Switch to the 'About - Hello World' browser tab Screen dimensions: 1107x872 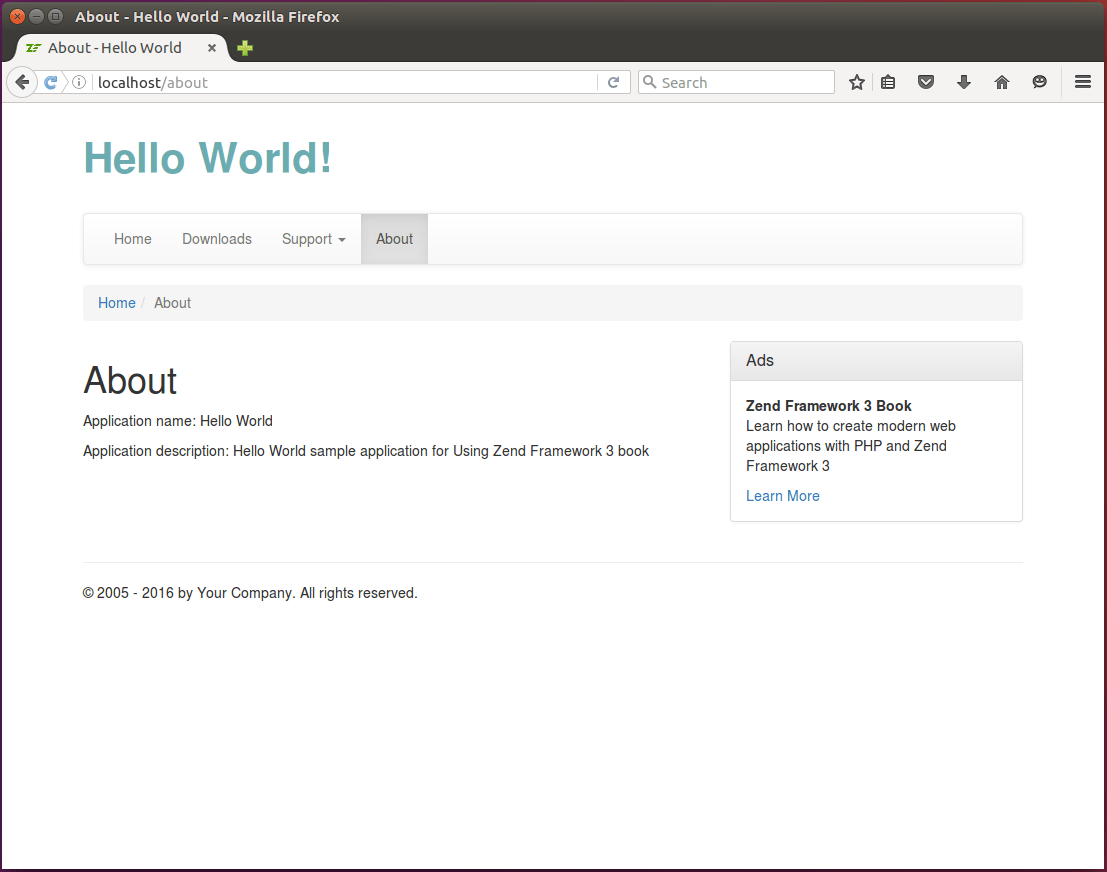(115, 47)
